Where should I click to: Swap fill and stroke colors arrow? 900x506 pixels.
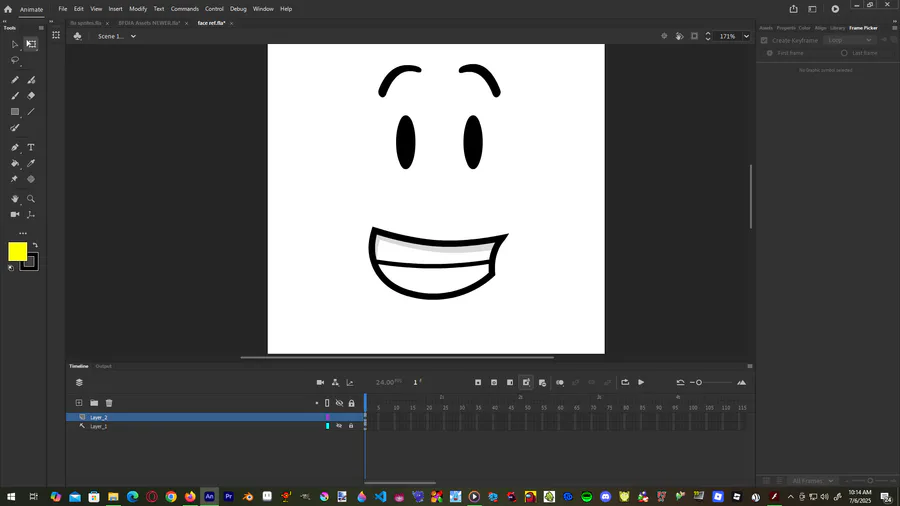[x=35, y=245]
